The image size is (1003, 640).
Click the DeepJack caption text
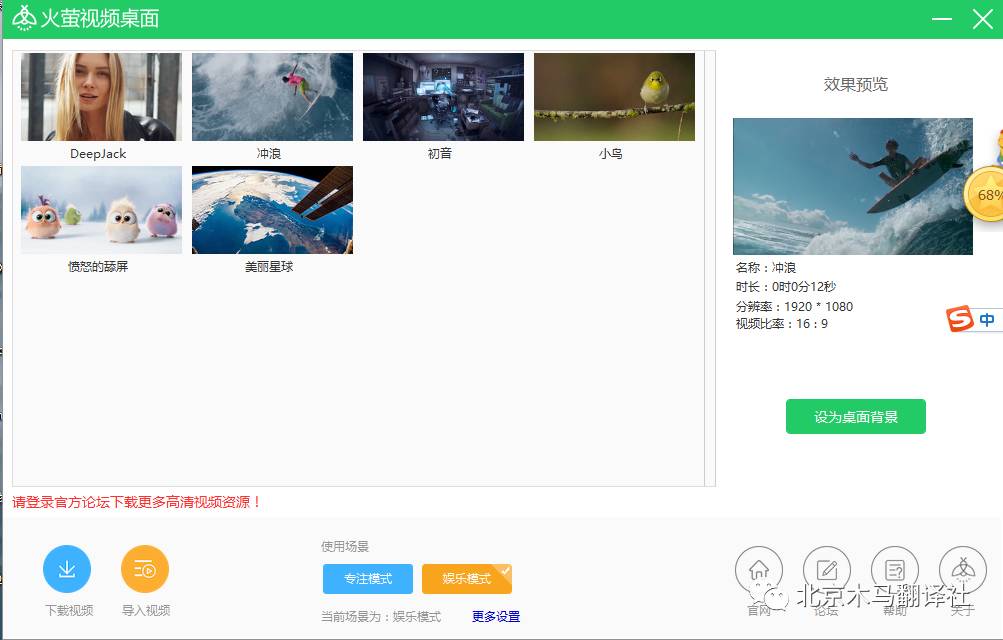coord(98,153)
